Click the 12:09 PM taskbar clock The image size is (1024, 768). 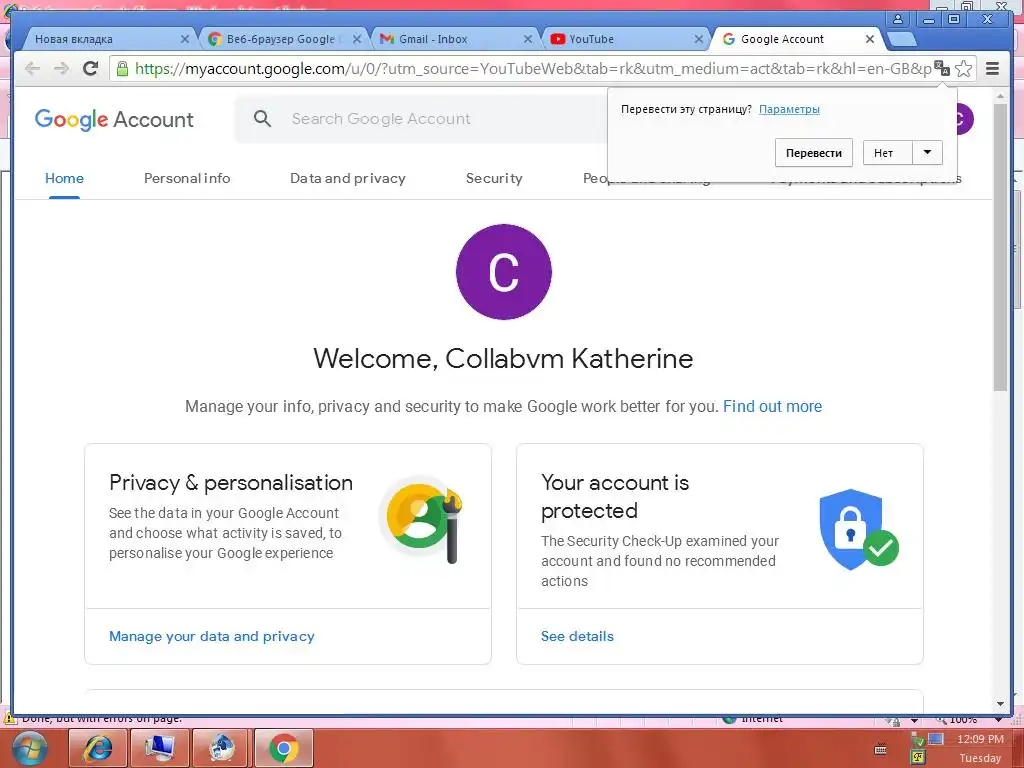tap(980, 739)
